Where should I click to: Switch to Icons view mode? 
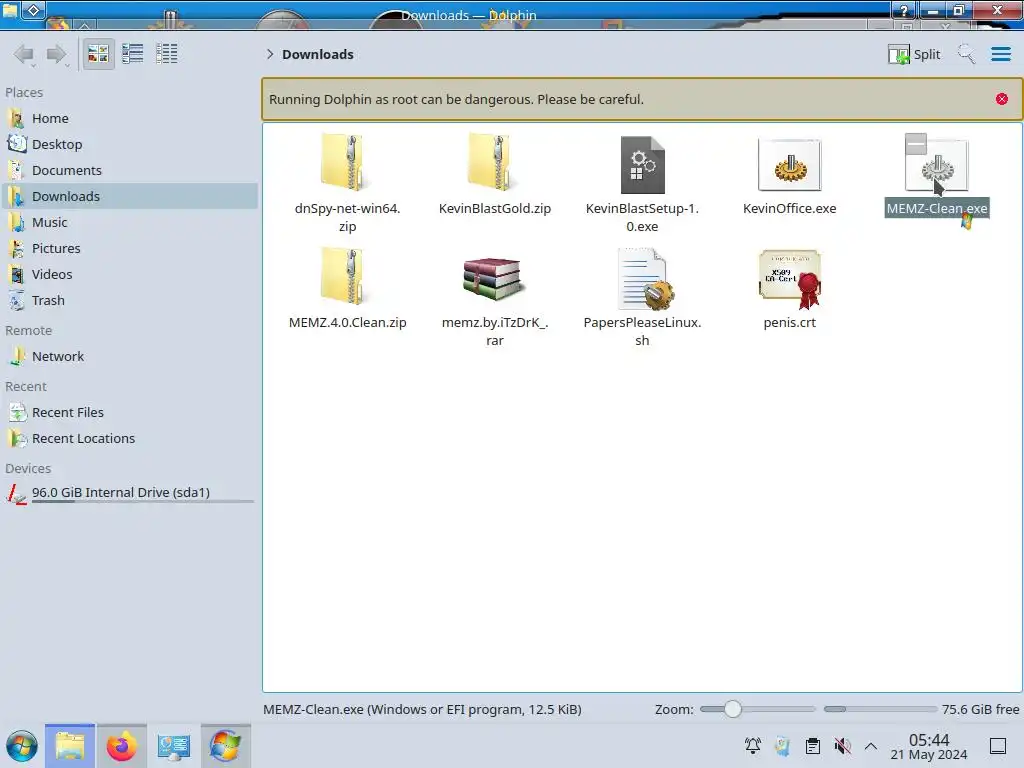[98, 54]
